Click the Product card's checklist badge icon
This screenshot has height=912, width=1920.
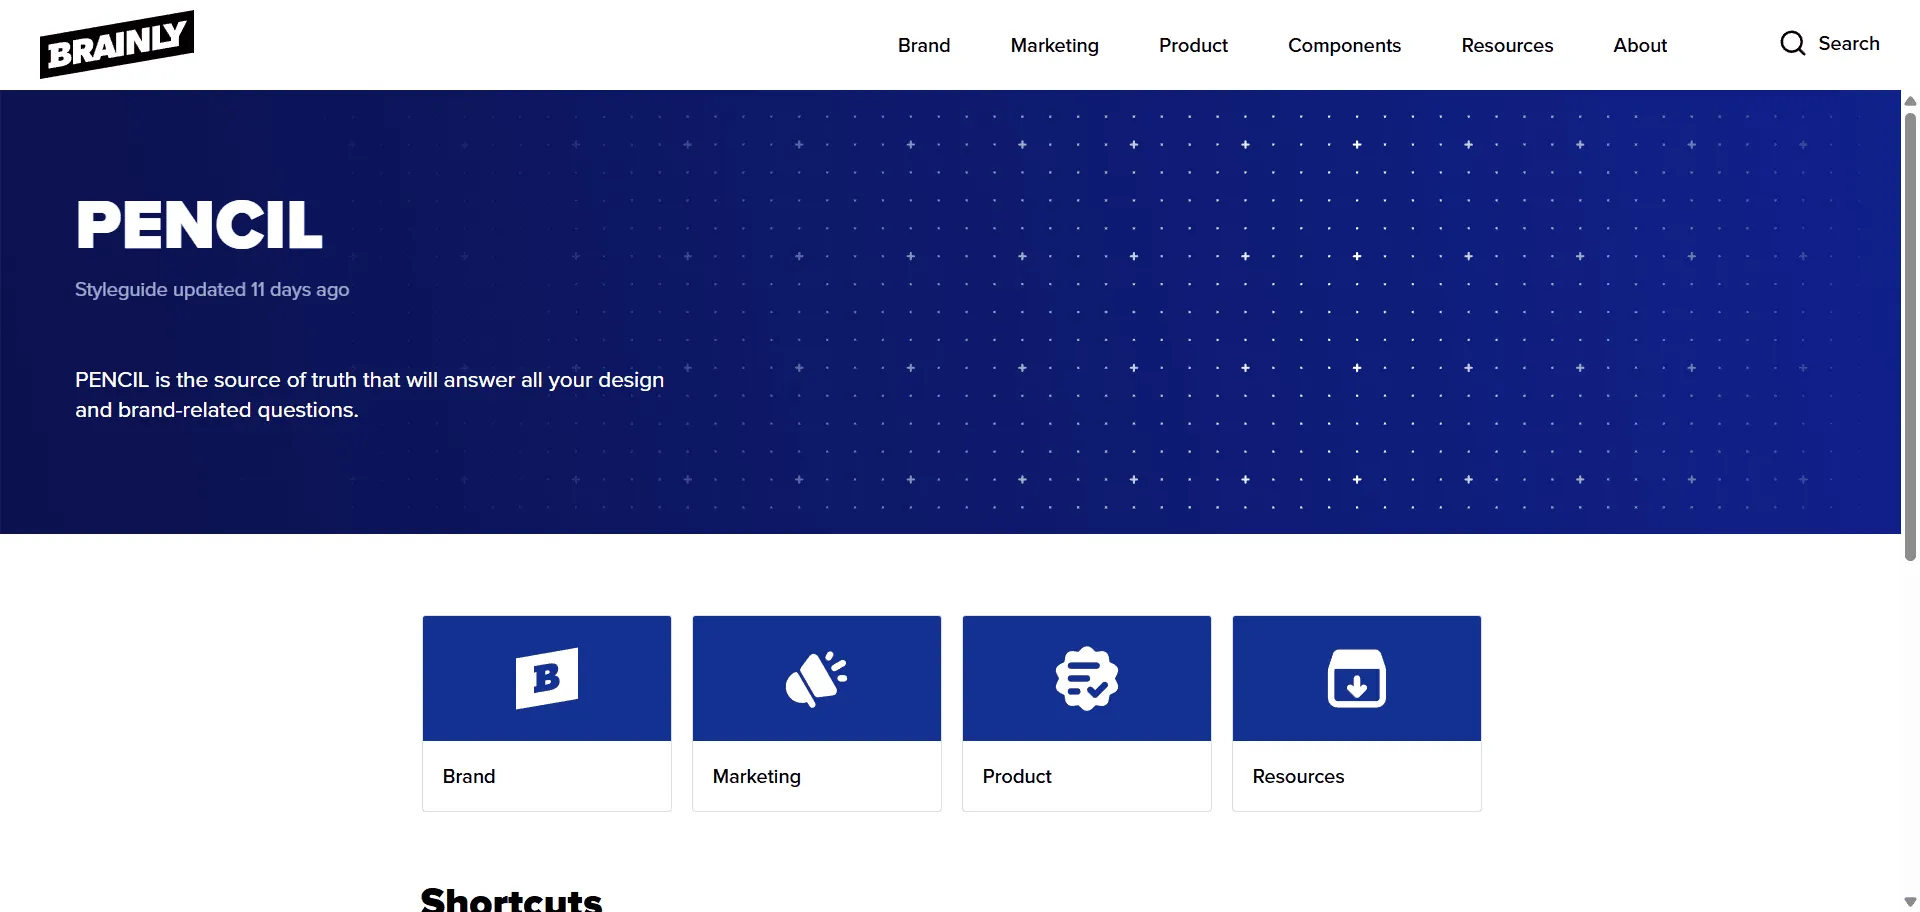[1086, 678]
